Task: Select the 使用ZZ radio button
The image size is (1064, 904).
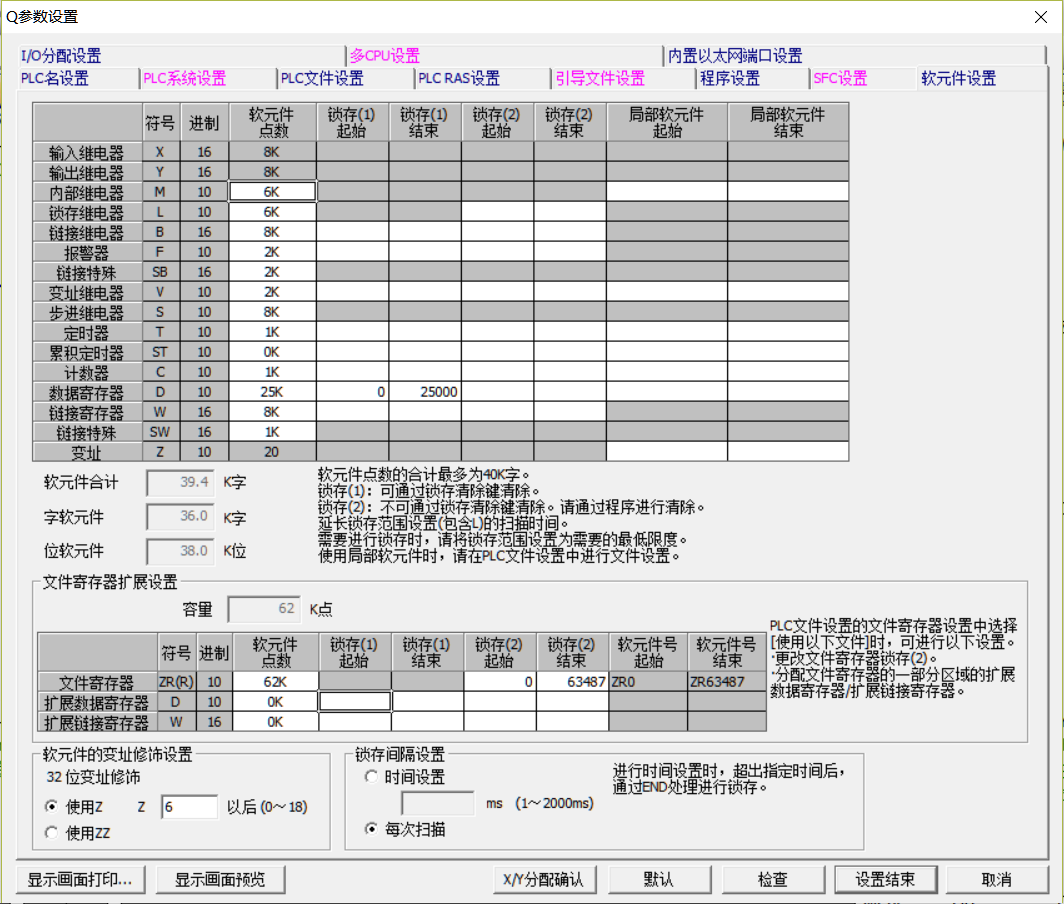Action: pyautogui.click(x=52, y=832)
